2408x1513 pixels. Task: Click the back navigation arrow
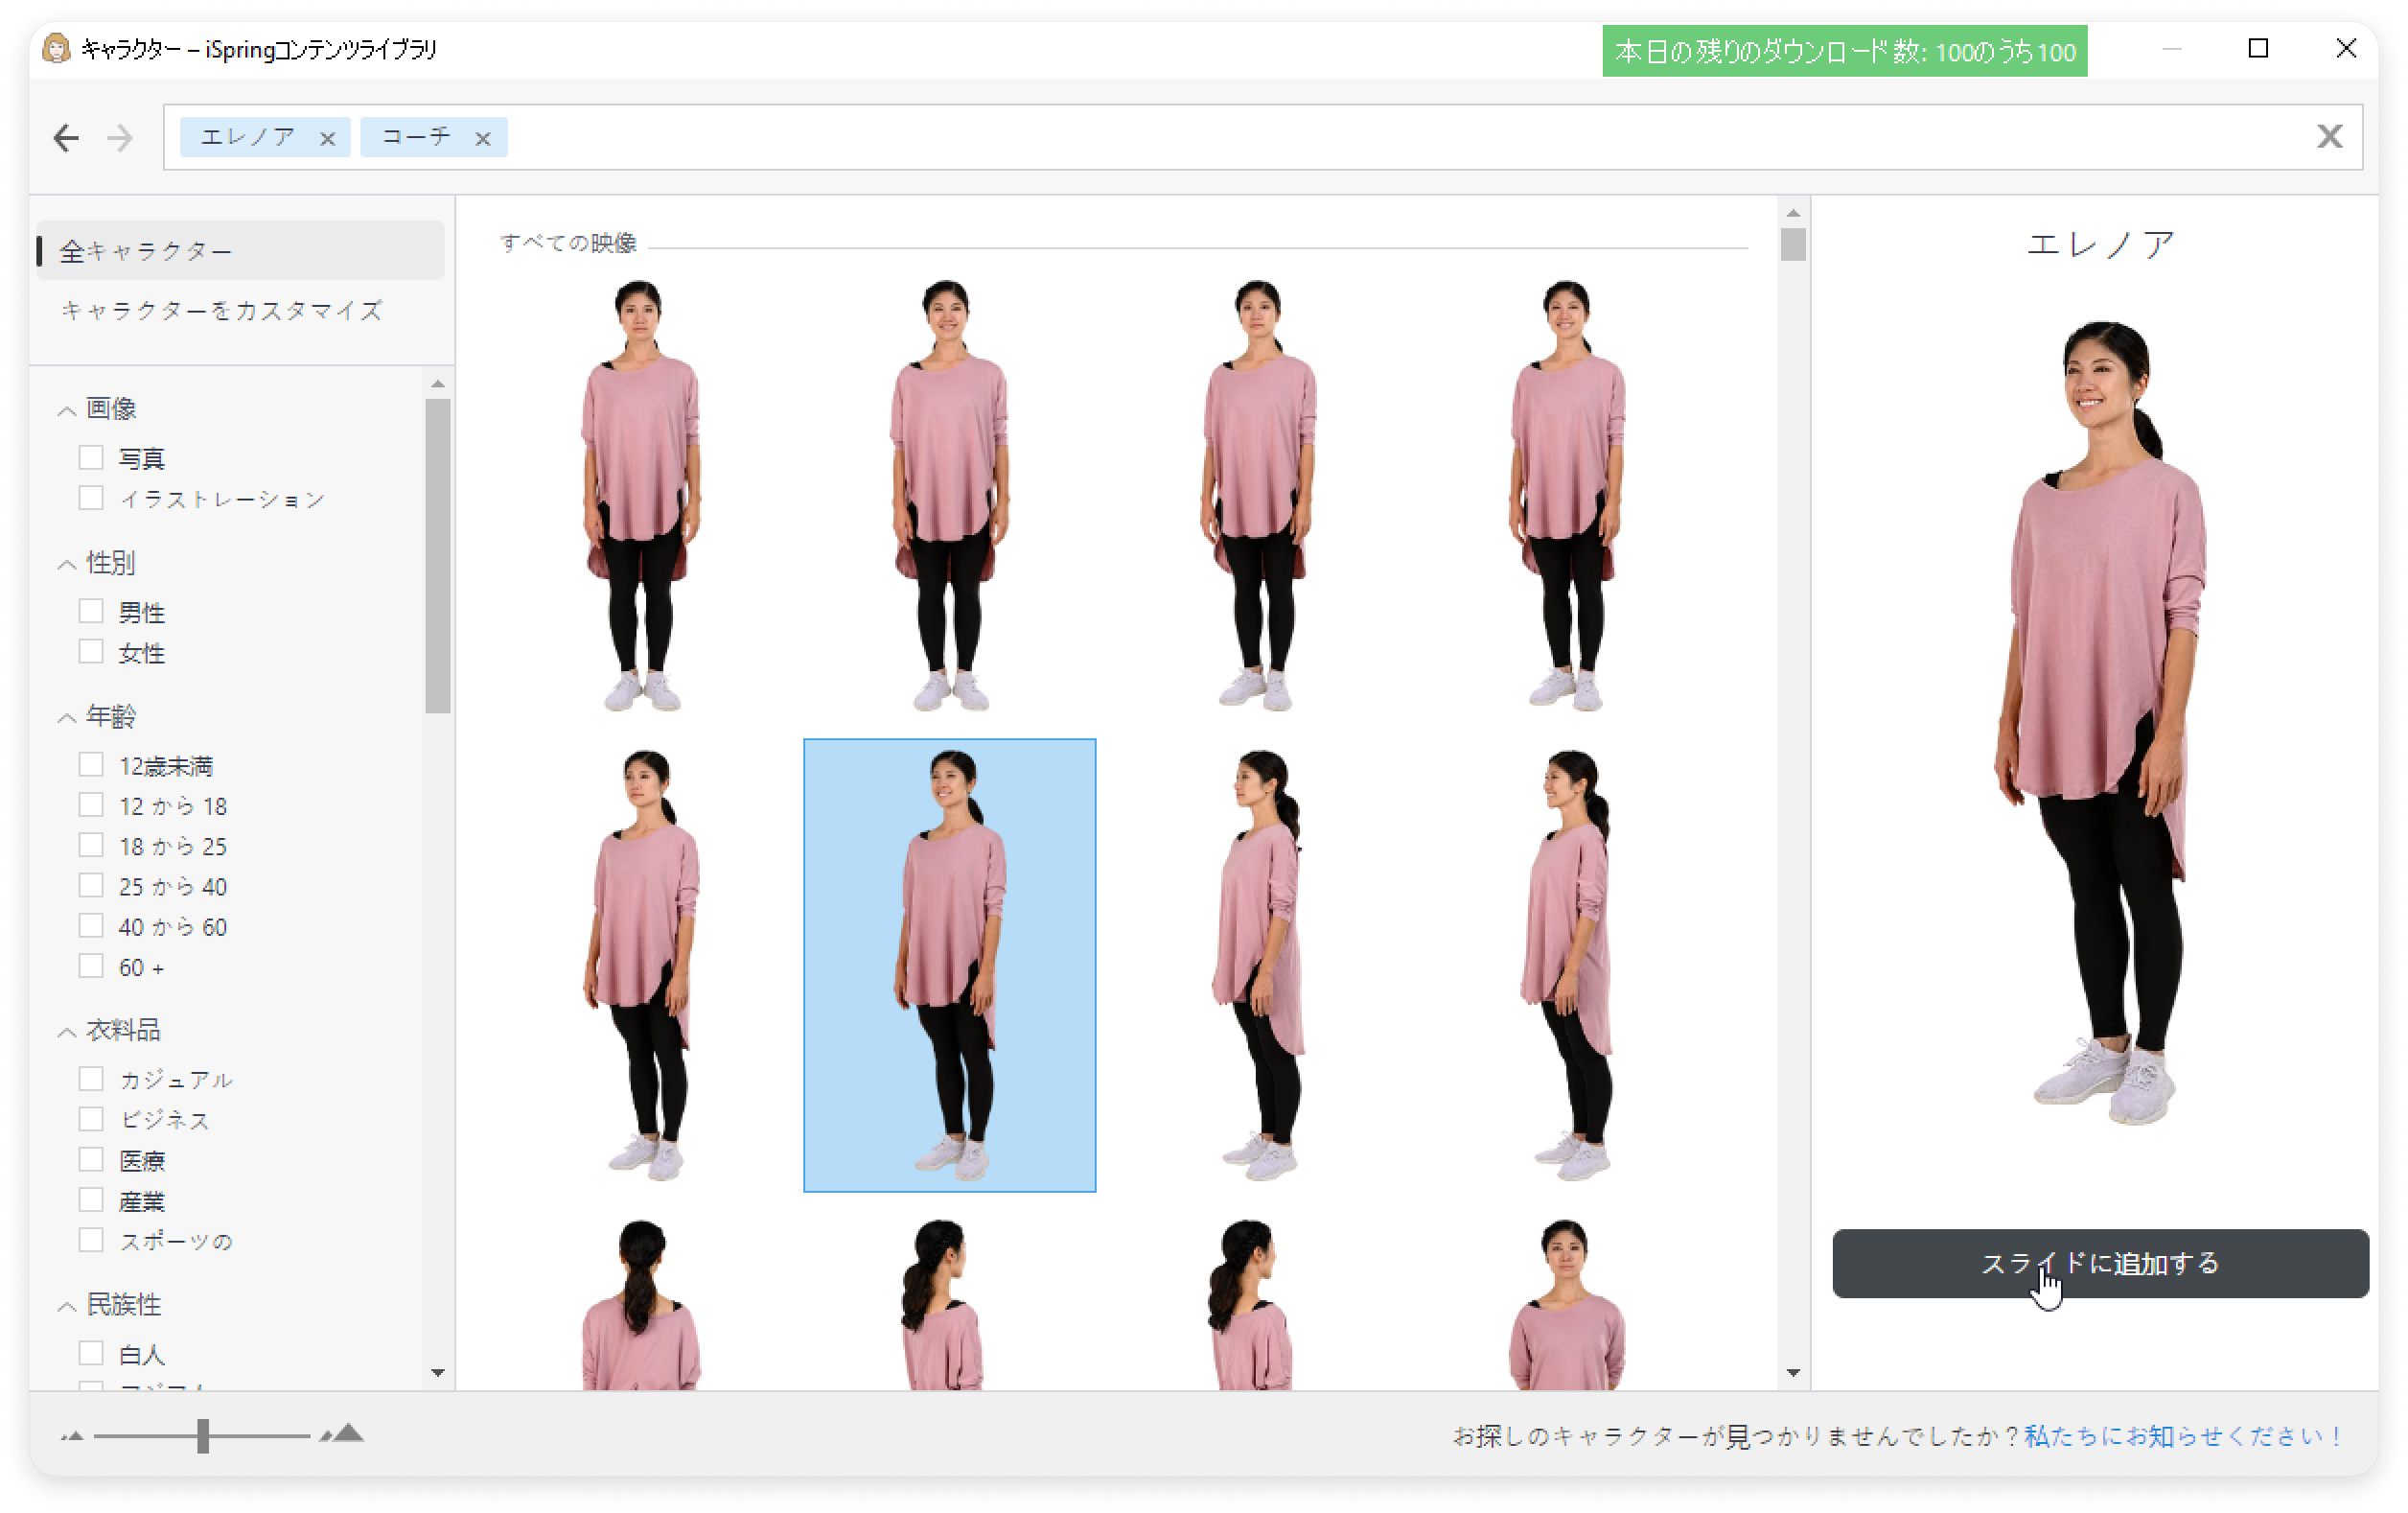click(66, 137)
